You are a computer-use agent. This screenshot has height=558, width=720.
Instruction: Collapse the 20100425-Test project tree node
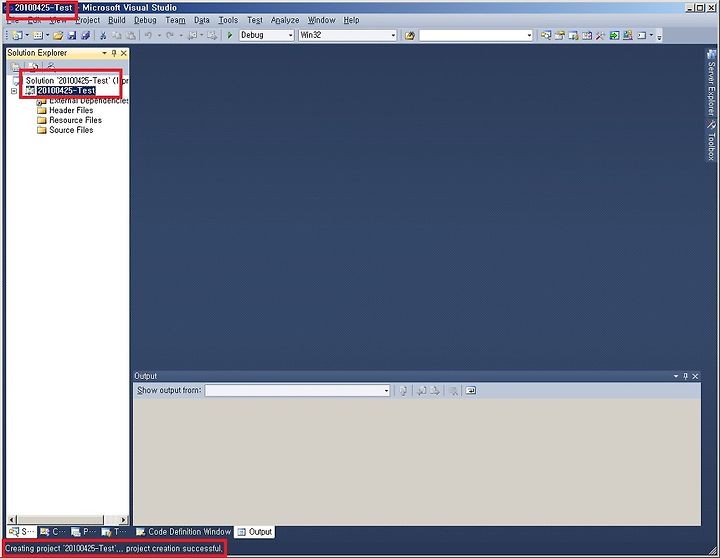[x=14, y=91]
